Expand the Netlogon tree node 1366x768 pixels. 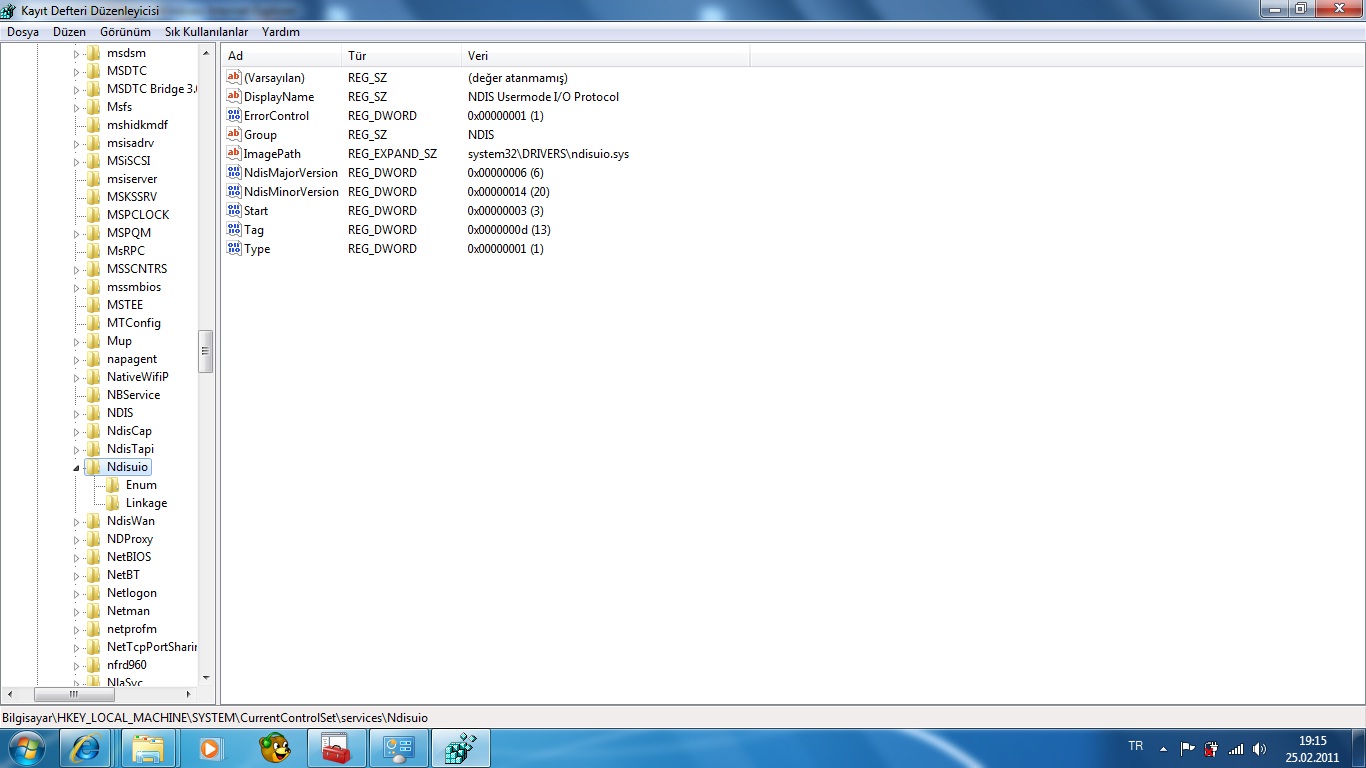click(76, 593)
